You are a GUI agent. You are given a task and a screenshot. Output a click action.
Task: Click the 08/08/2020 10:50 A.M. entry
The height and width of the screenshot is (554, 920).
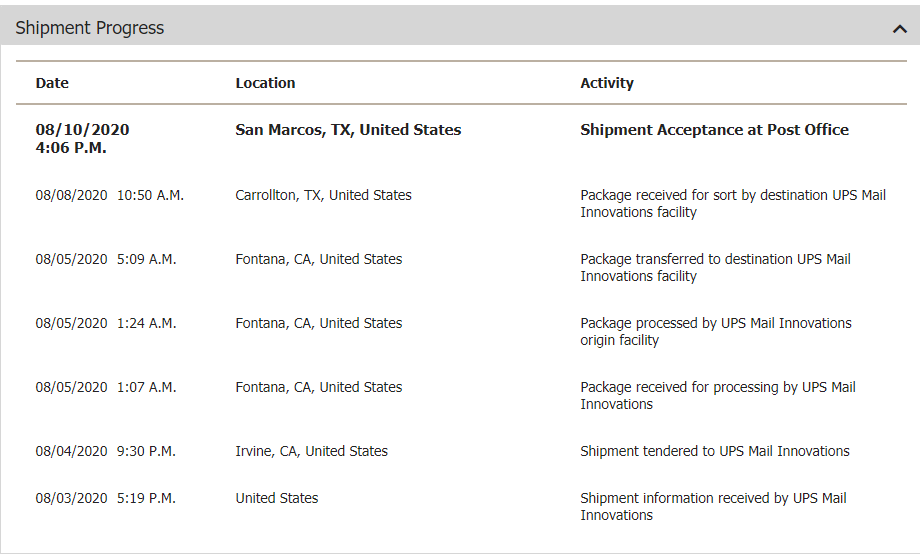[x=110, y=195]
